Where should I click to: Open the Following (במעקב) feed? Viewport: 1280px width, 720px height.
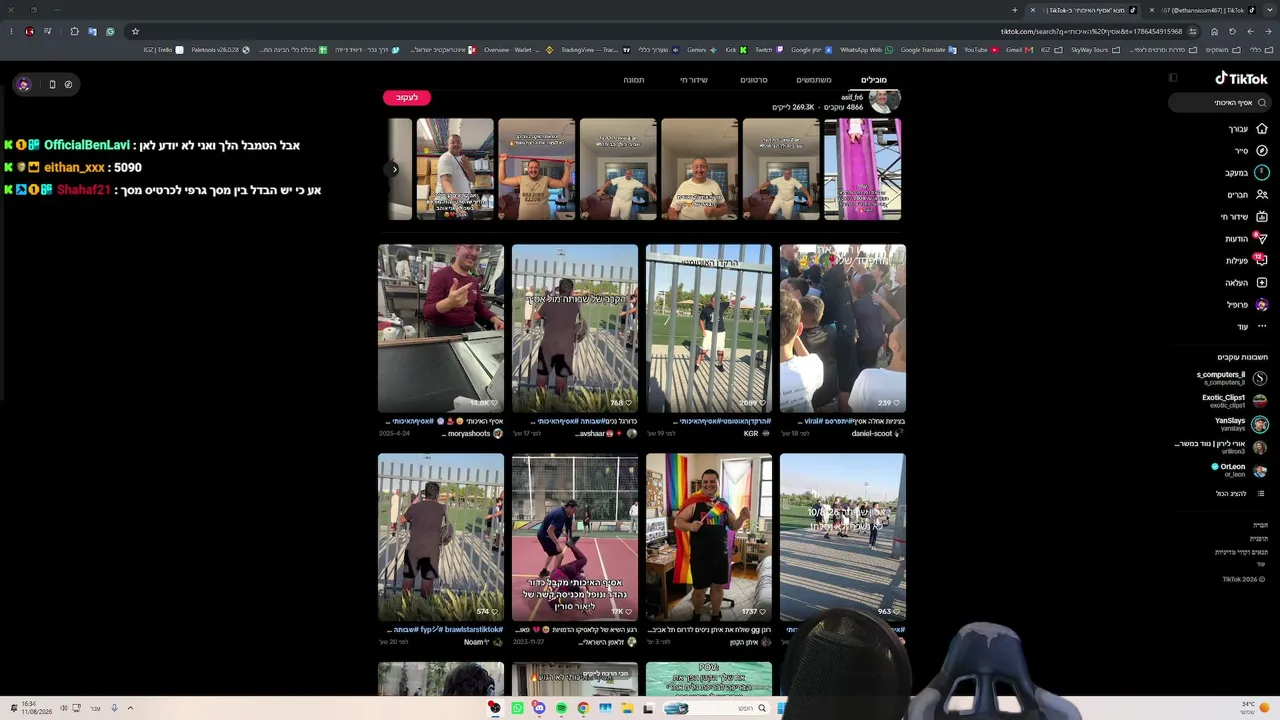1248,173
